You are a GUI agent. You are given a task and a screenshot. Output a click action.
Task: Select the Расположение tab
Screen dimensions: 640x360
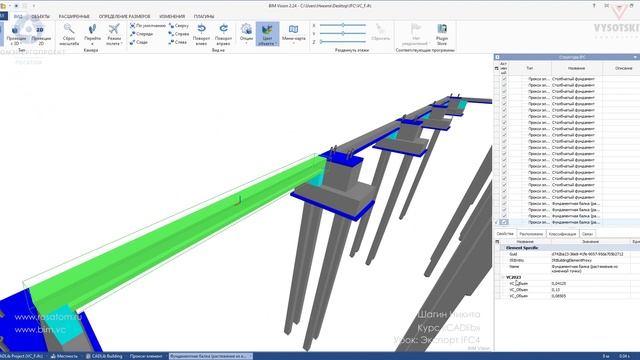[x=531, y=234]
